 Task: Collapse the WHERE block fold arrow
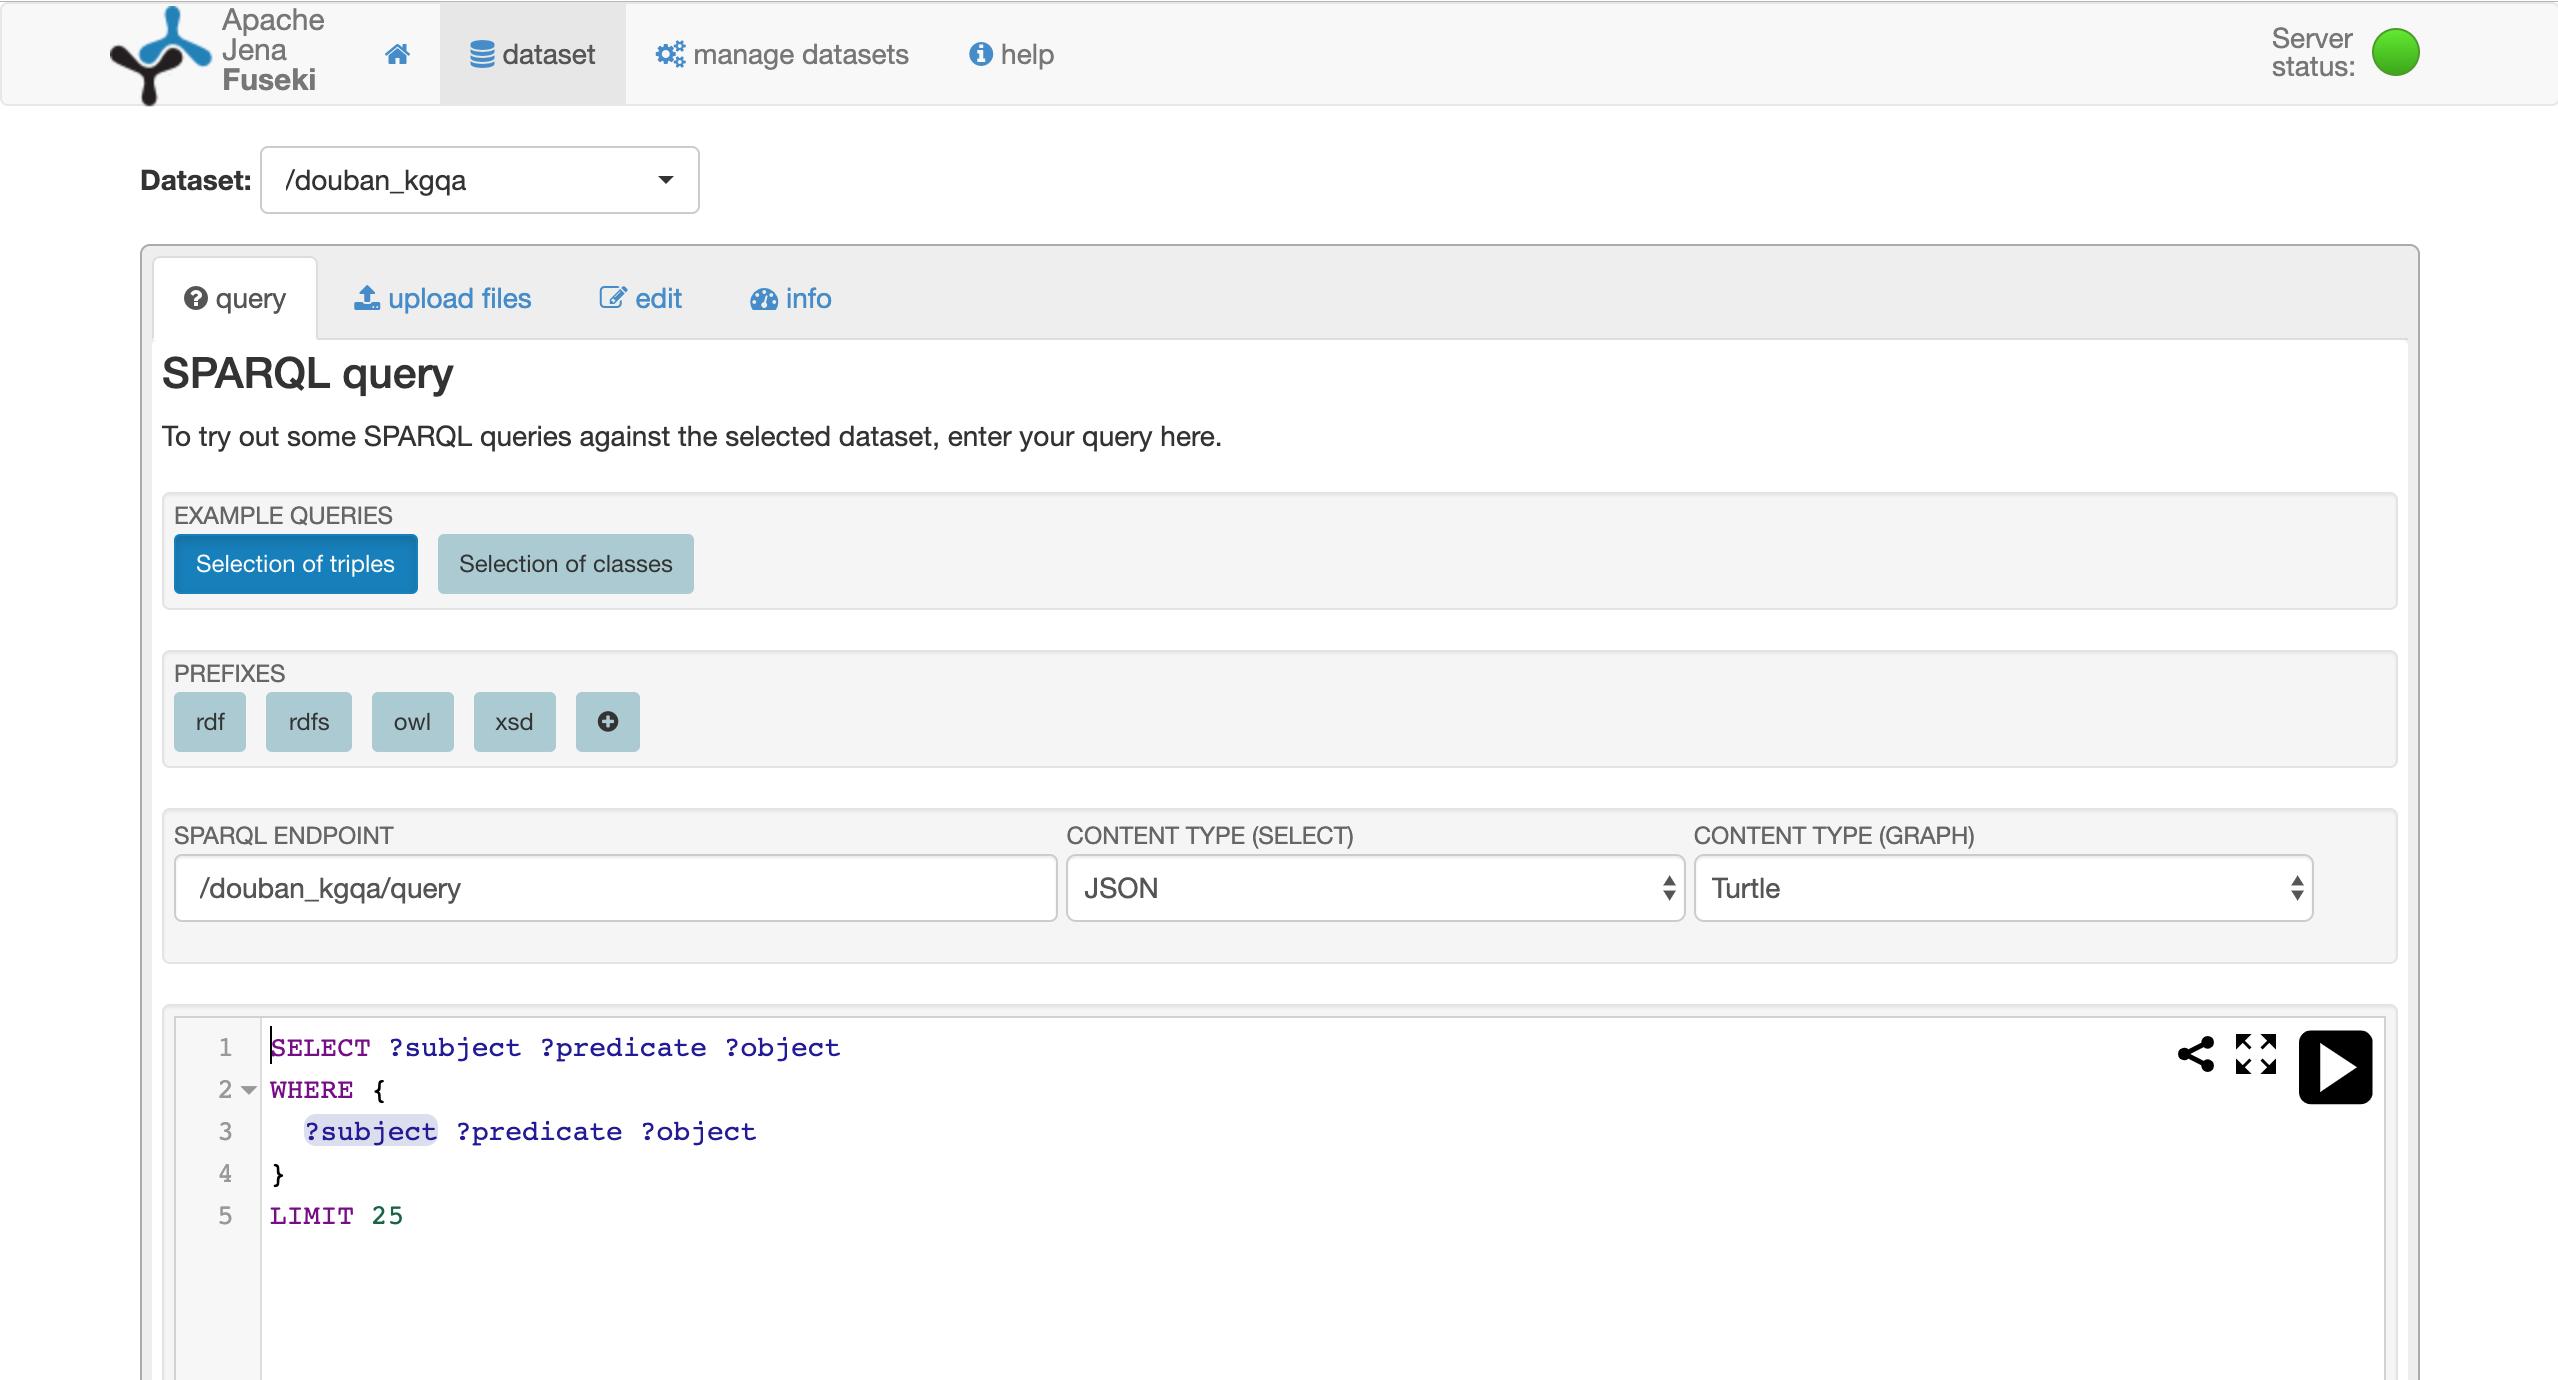[249, 1089]
